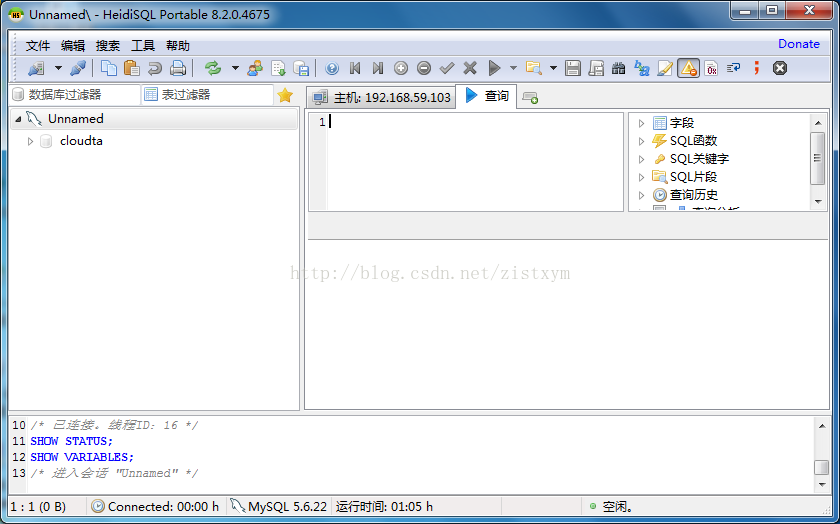Click the helper panel scroll down arrow
This screenshot has height=524, width=840.
818,202
